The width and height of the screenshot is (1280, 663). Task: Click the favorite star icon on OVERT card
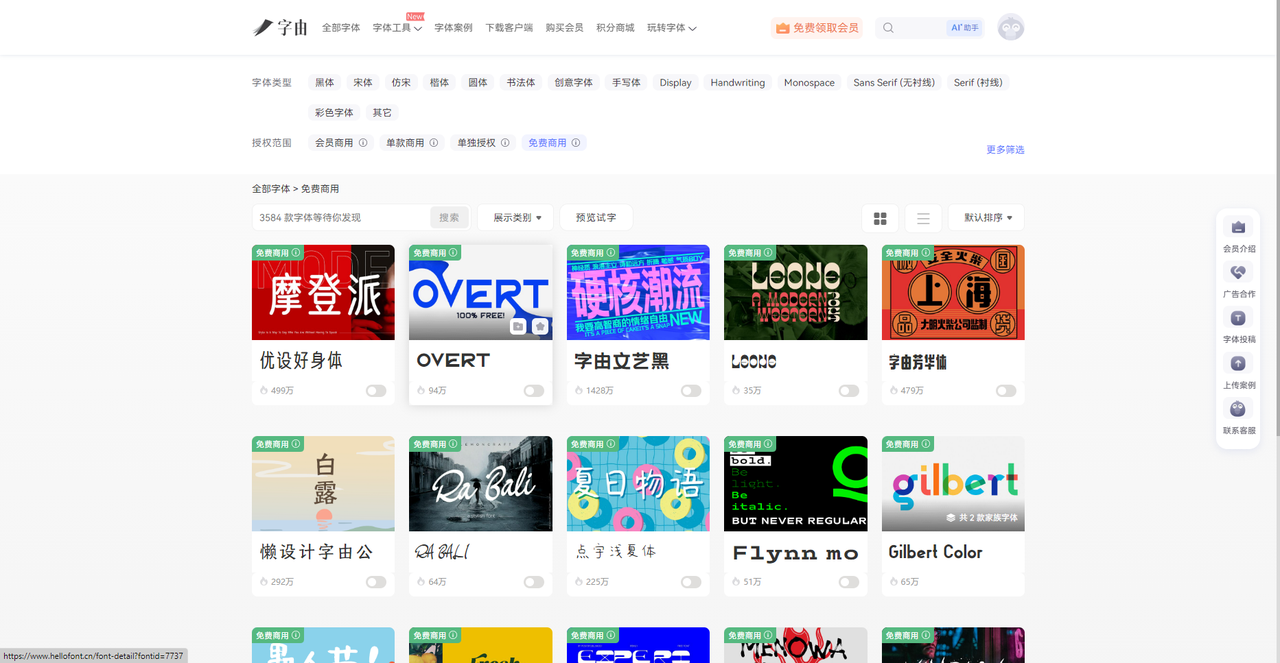[540, 326]
